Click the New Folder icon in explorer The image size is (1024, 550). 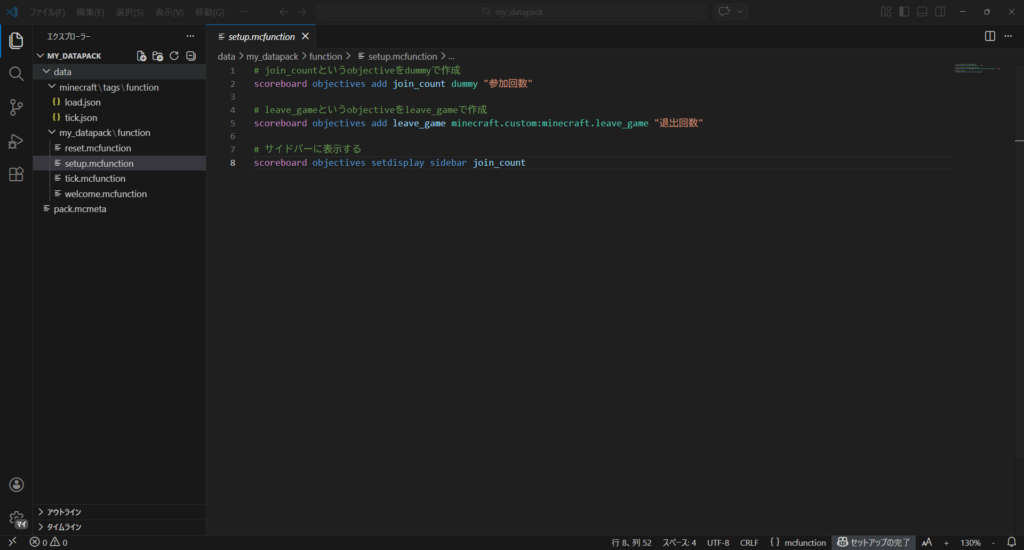[157, 56]
